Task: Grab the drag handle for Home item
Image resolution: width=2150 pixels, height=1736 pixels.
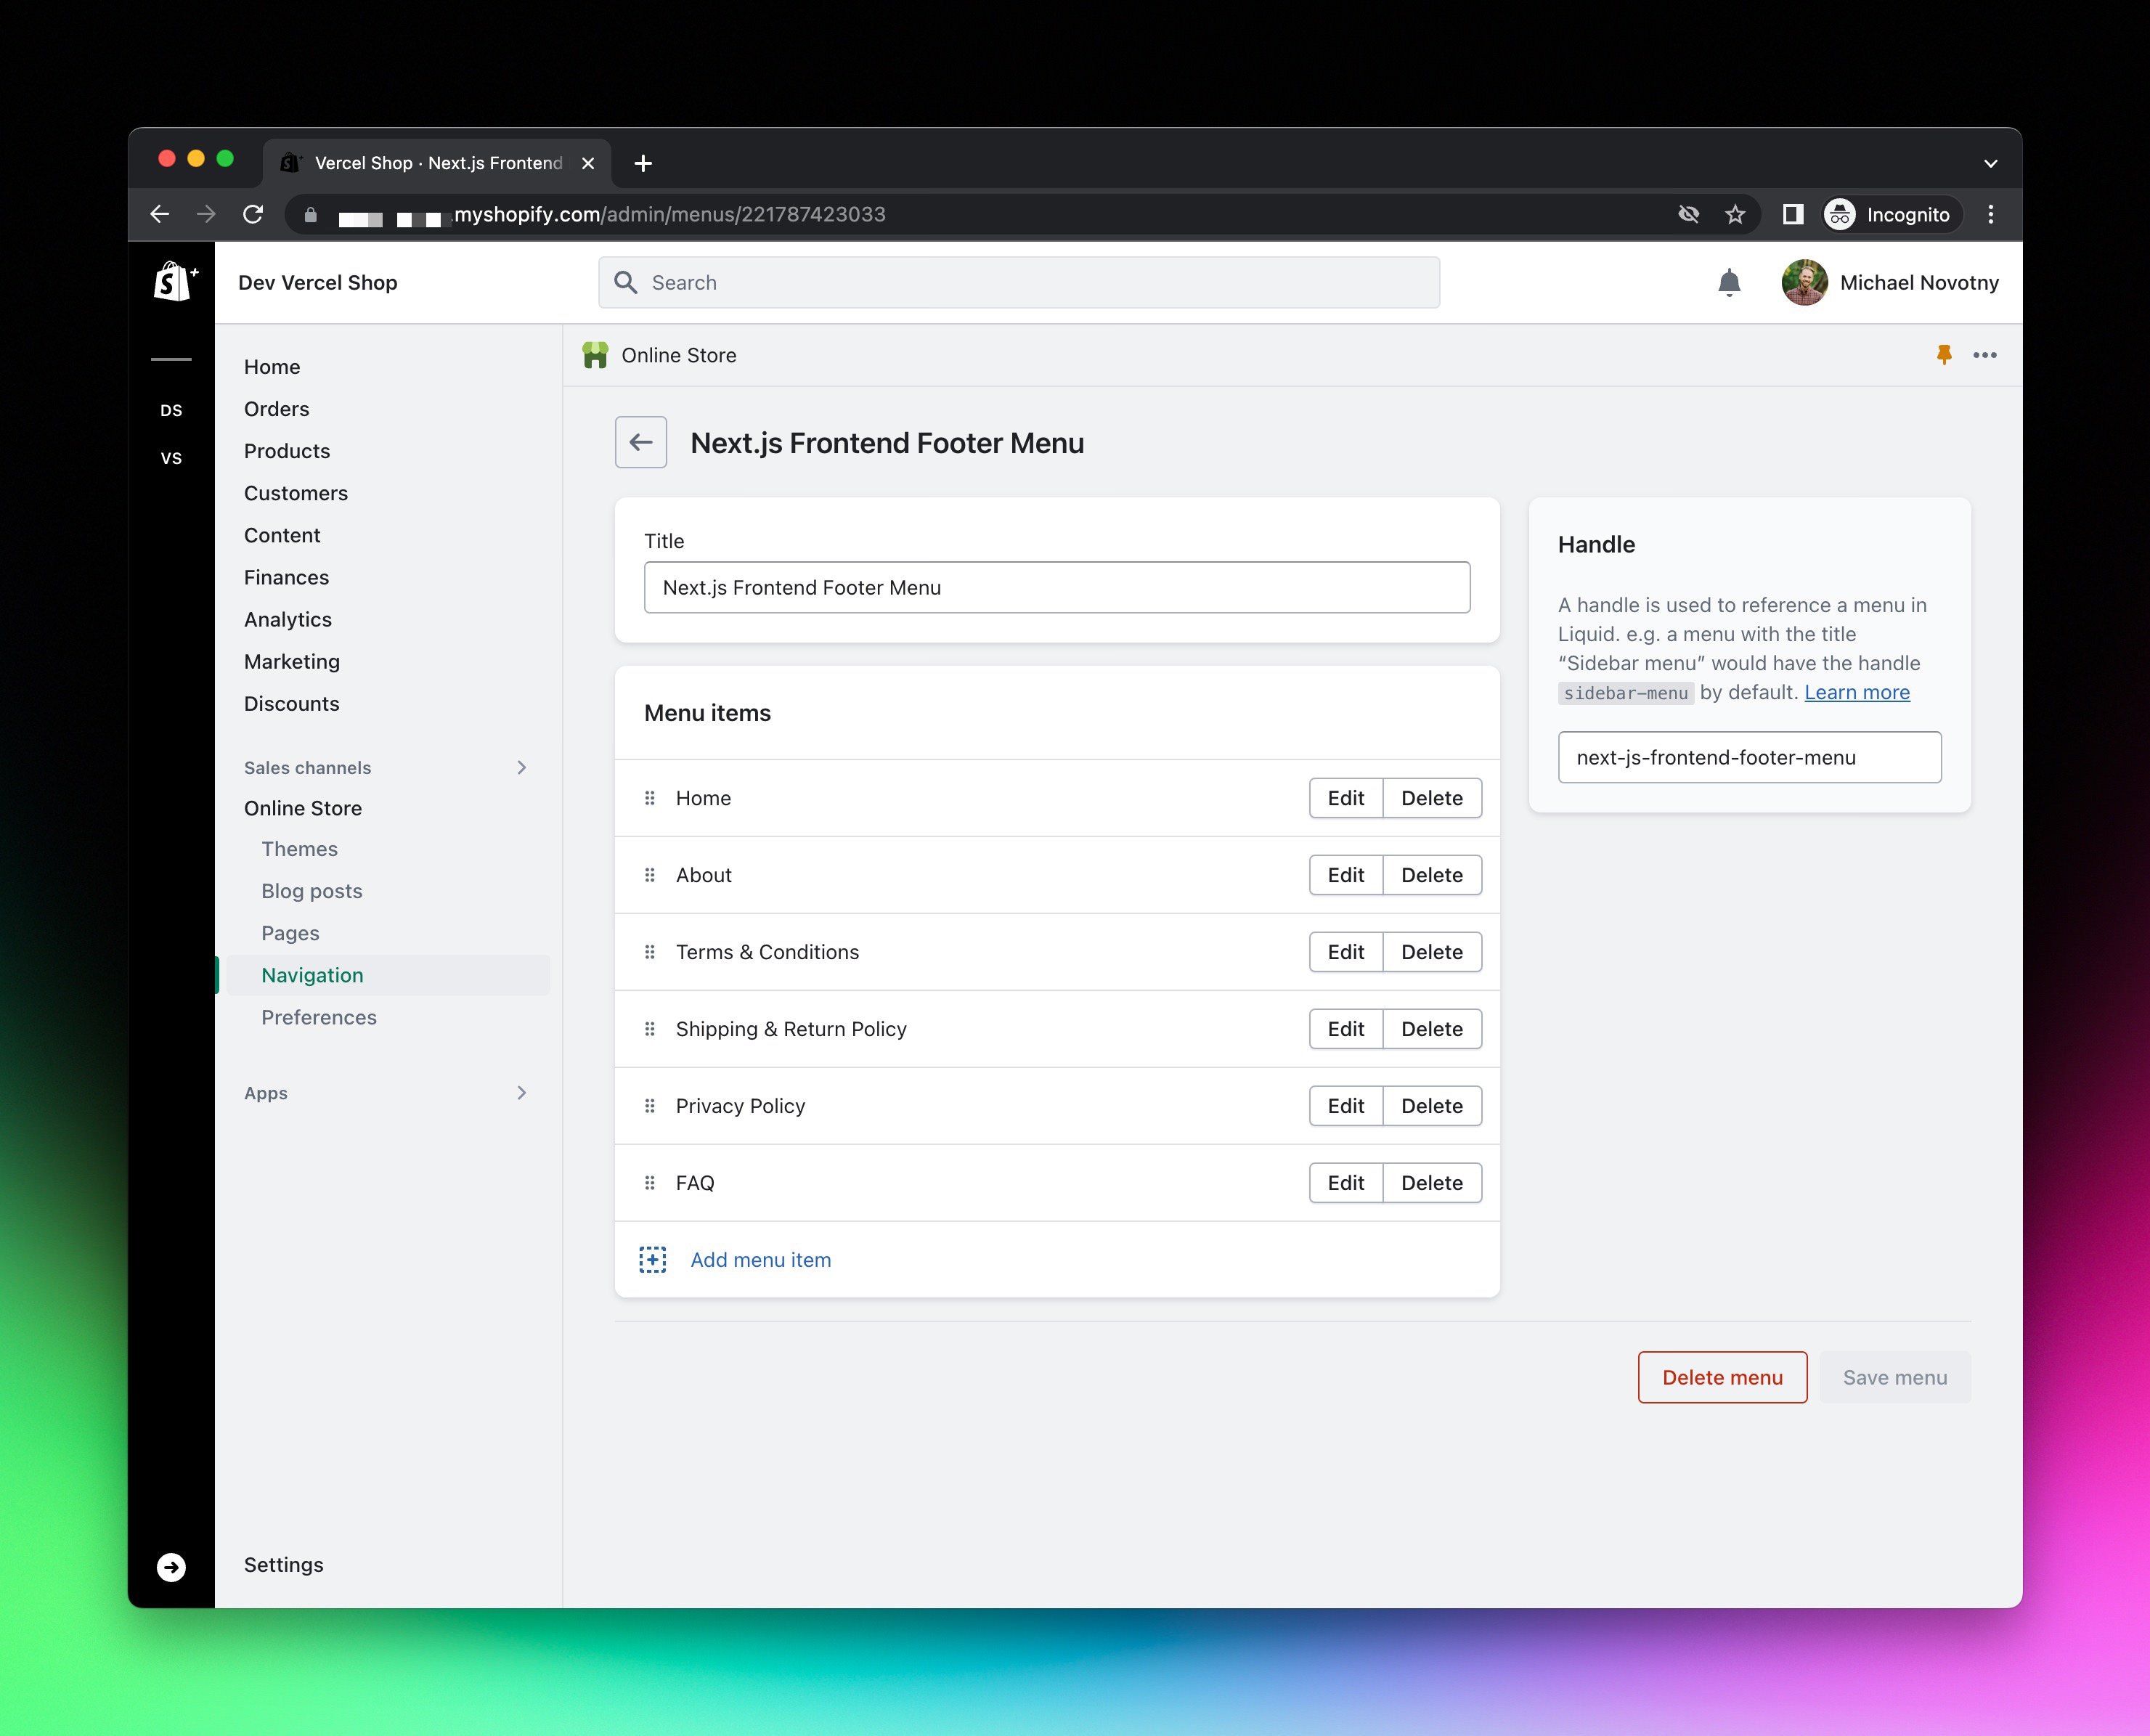Action: [650, 798]
